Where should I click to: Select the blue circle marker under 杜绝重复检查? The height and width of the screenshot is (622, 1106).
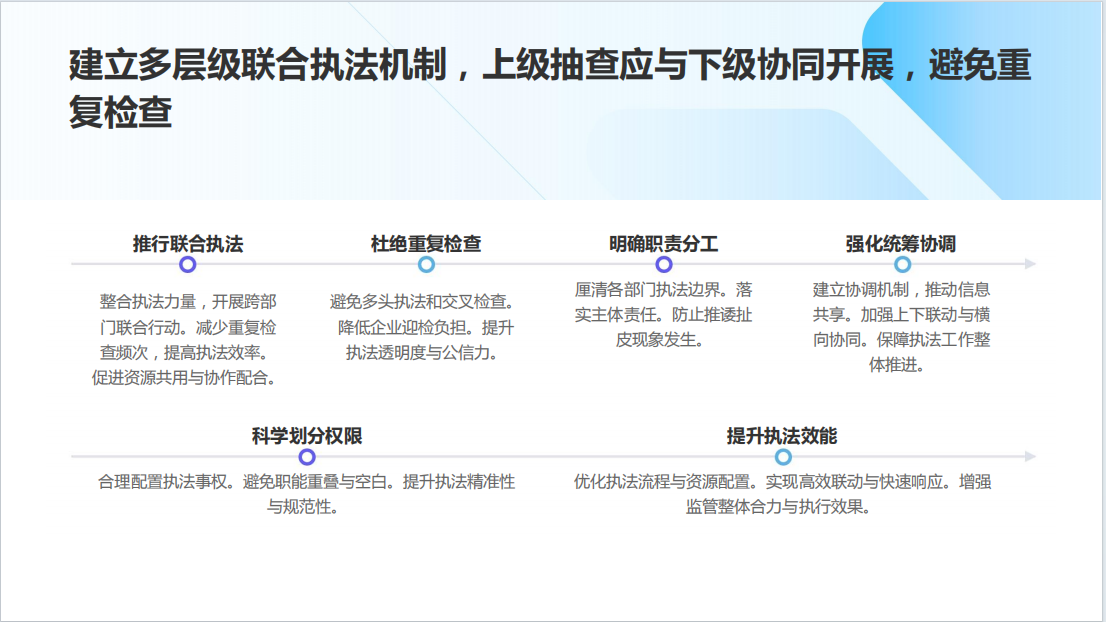point(426,265)
